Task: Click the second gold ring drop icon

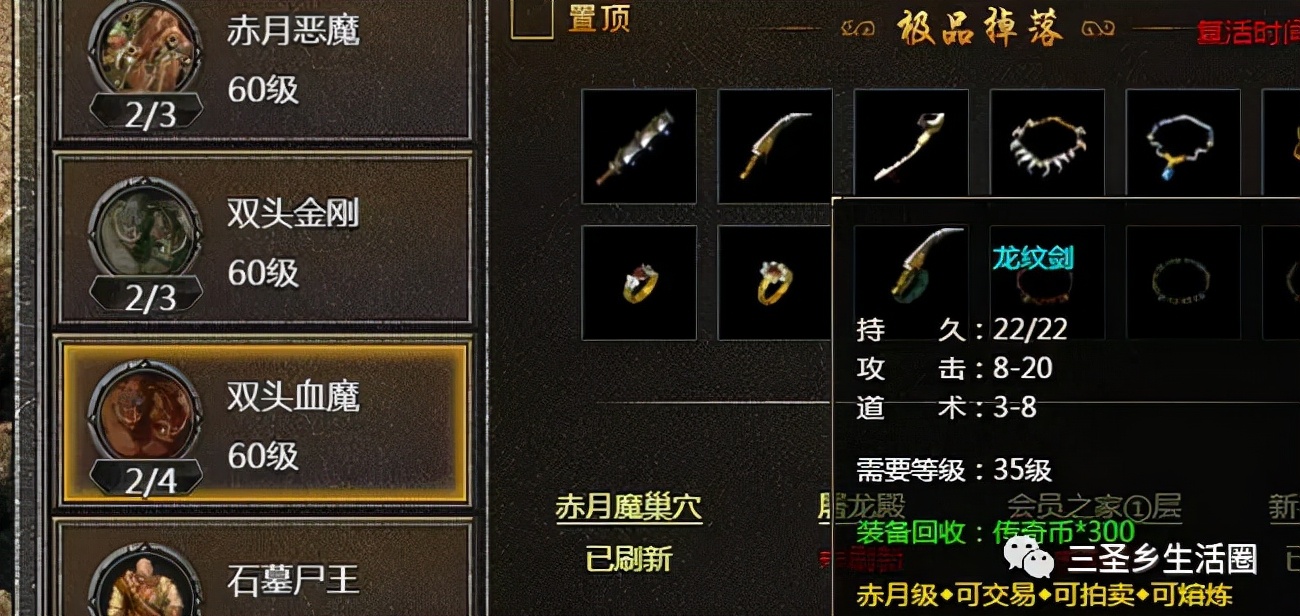Action: [x=775, y=283]
